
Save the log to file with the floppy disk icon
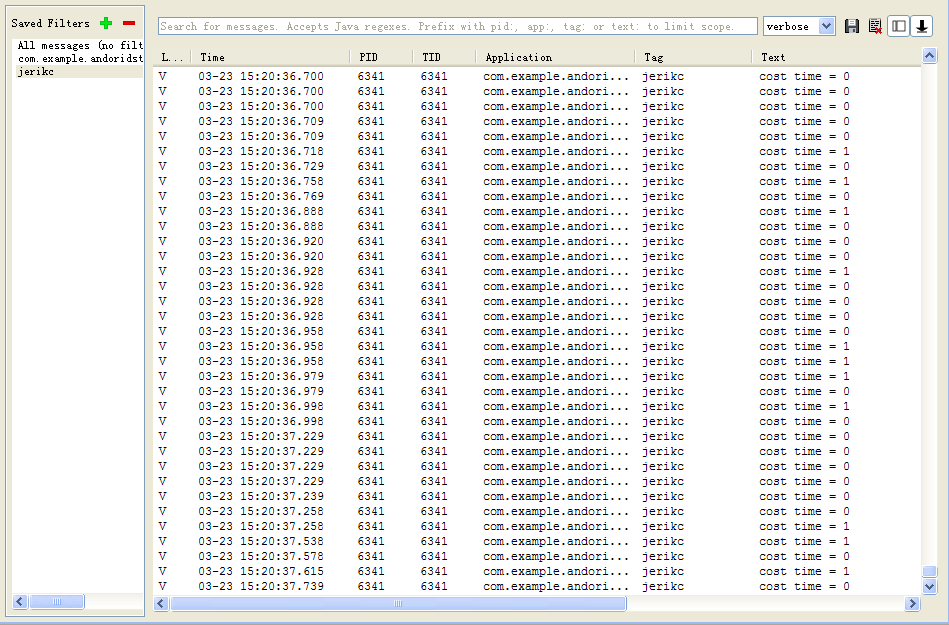pyautogui.click(x=852, y=26)
